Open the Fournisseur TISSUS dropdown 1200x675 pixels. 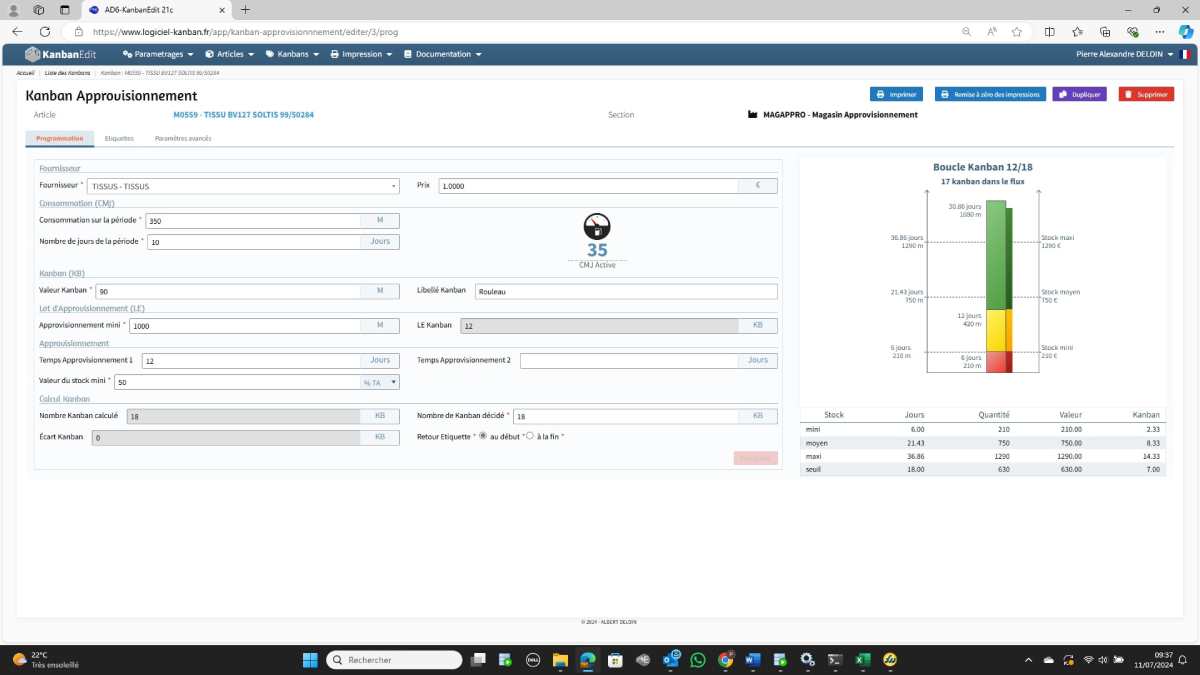click(x=243, y=186)
